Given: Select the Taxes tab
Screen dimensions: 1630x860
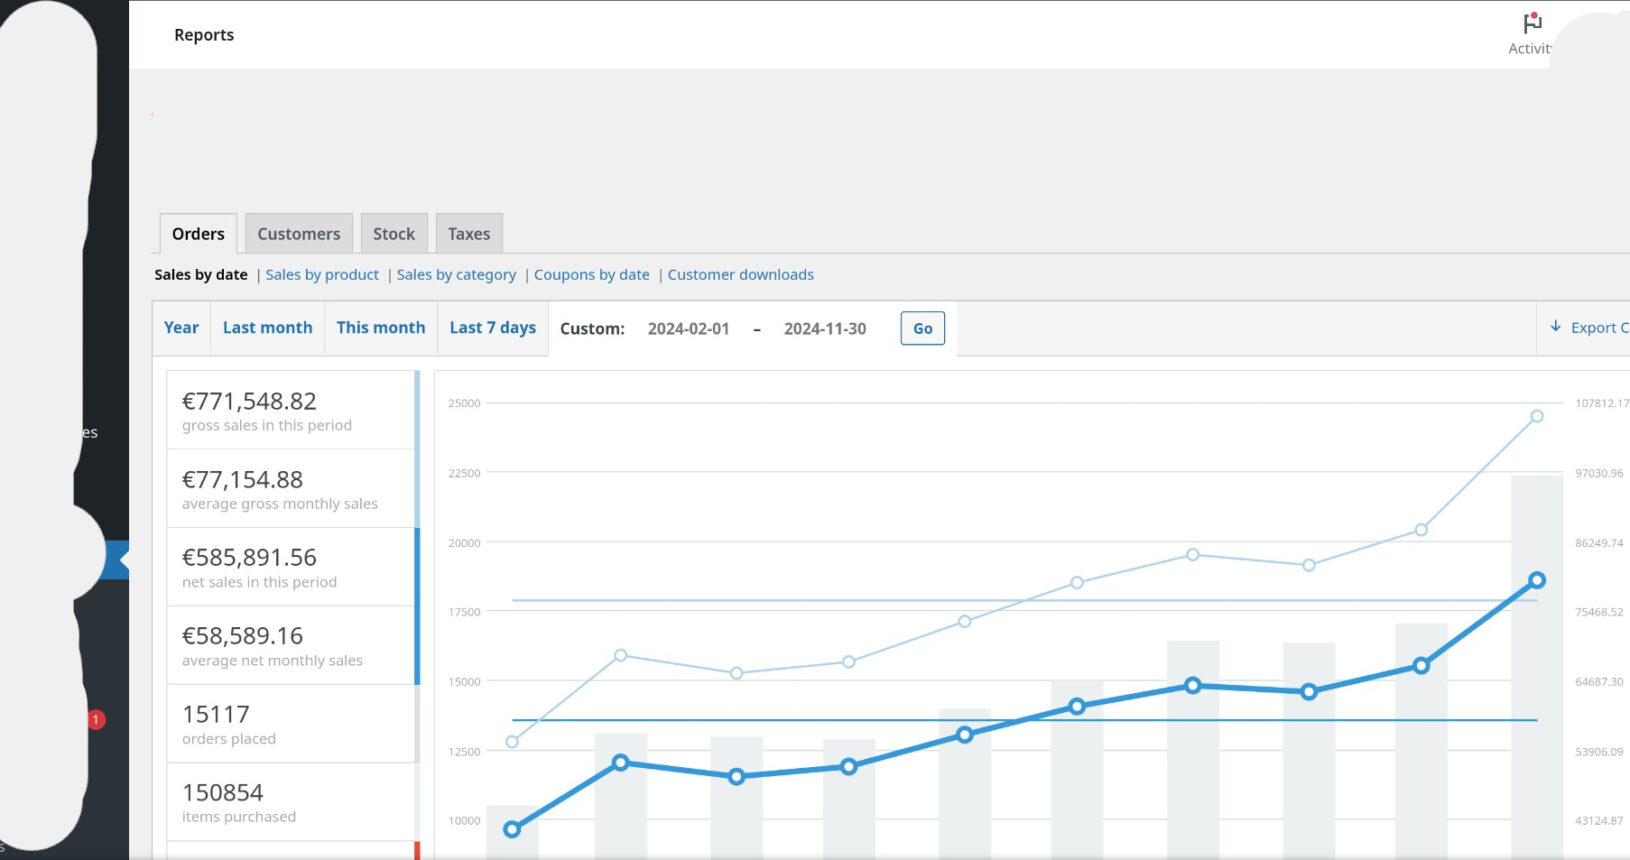Looking at the screenshot, I should coord(469,234).
